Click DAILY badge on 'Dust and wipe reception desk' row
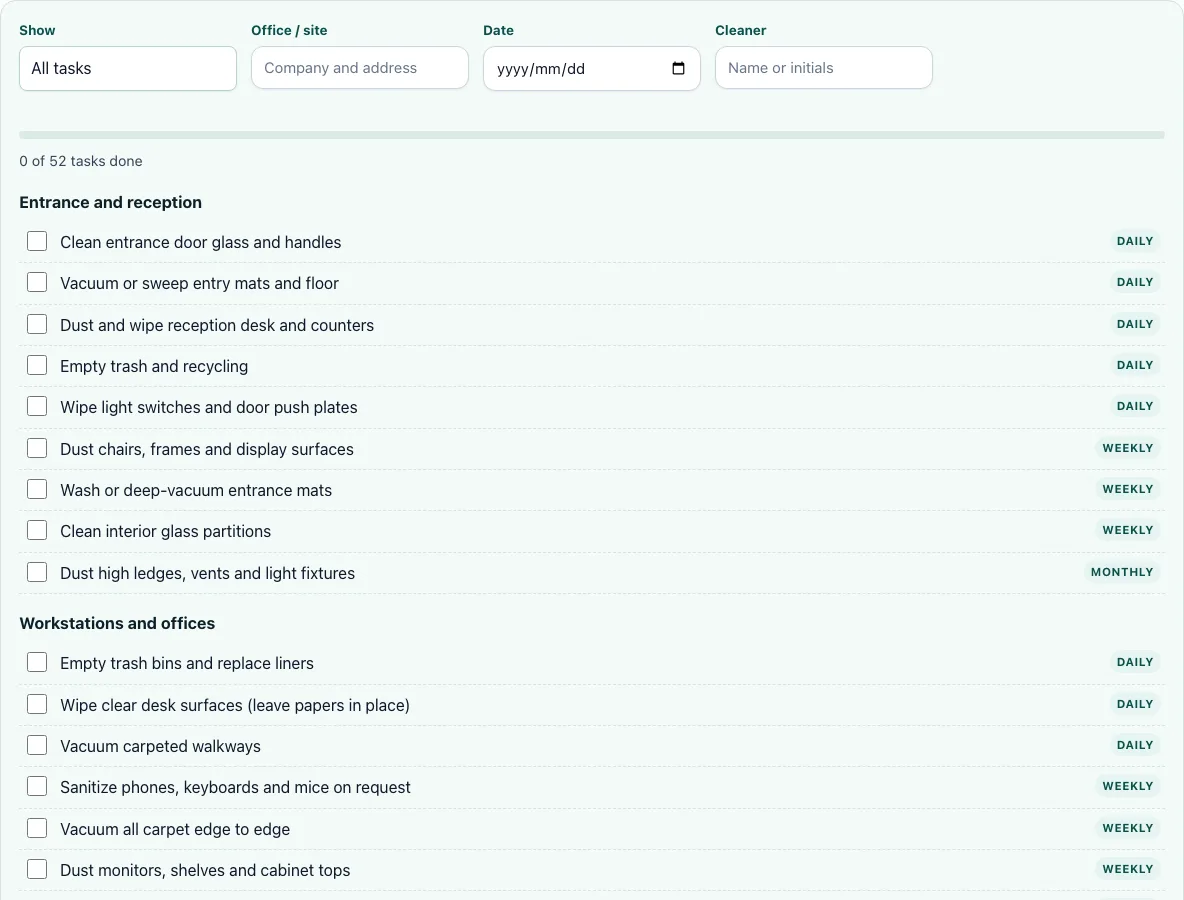Image resolution: width=1184 pixels, height=900 pixels. click(1135, 324)
